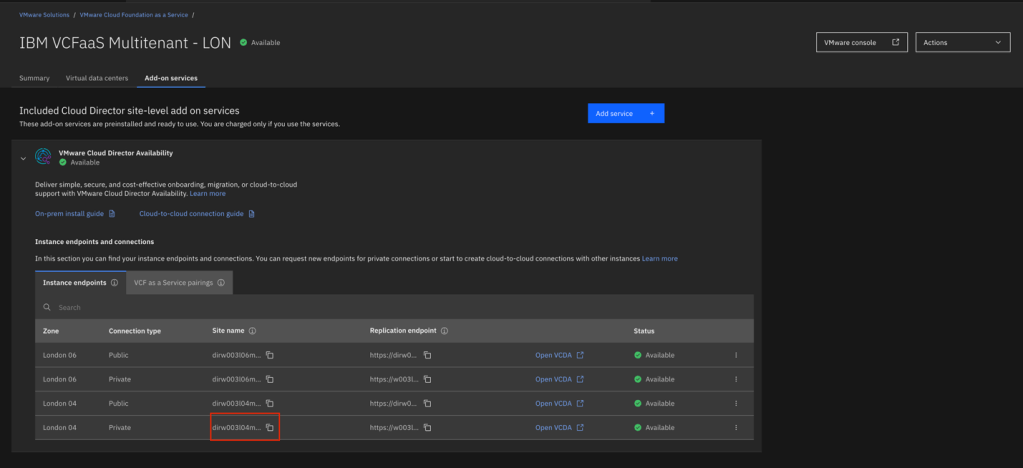Open overflow menu for London 06 Public row
This screenshot has height=468, width=1023.
tap(736, 355)
